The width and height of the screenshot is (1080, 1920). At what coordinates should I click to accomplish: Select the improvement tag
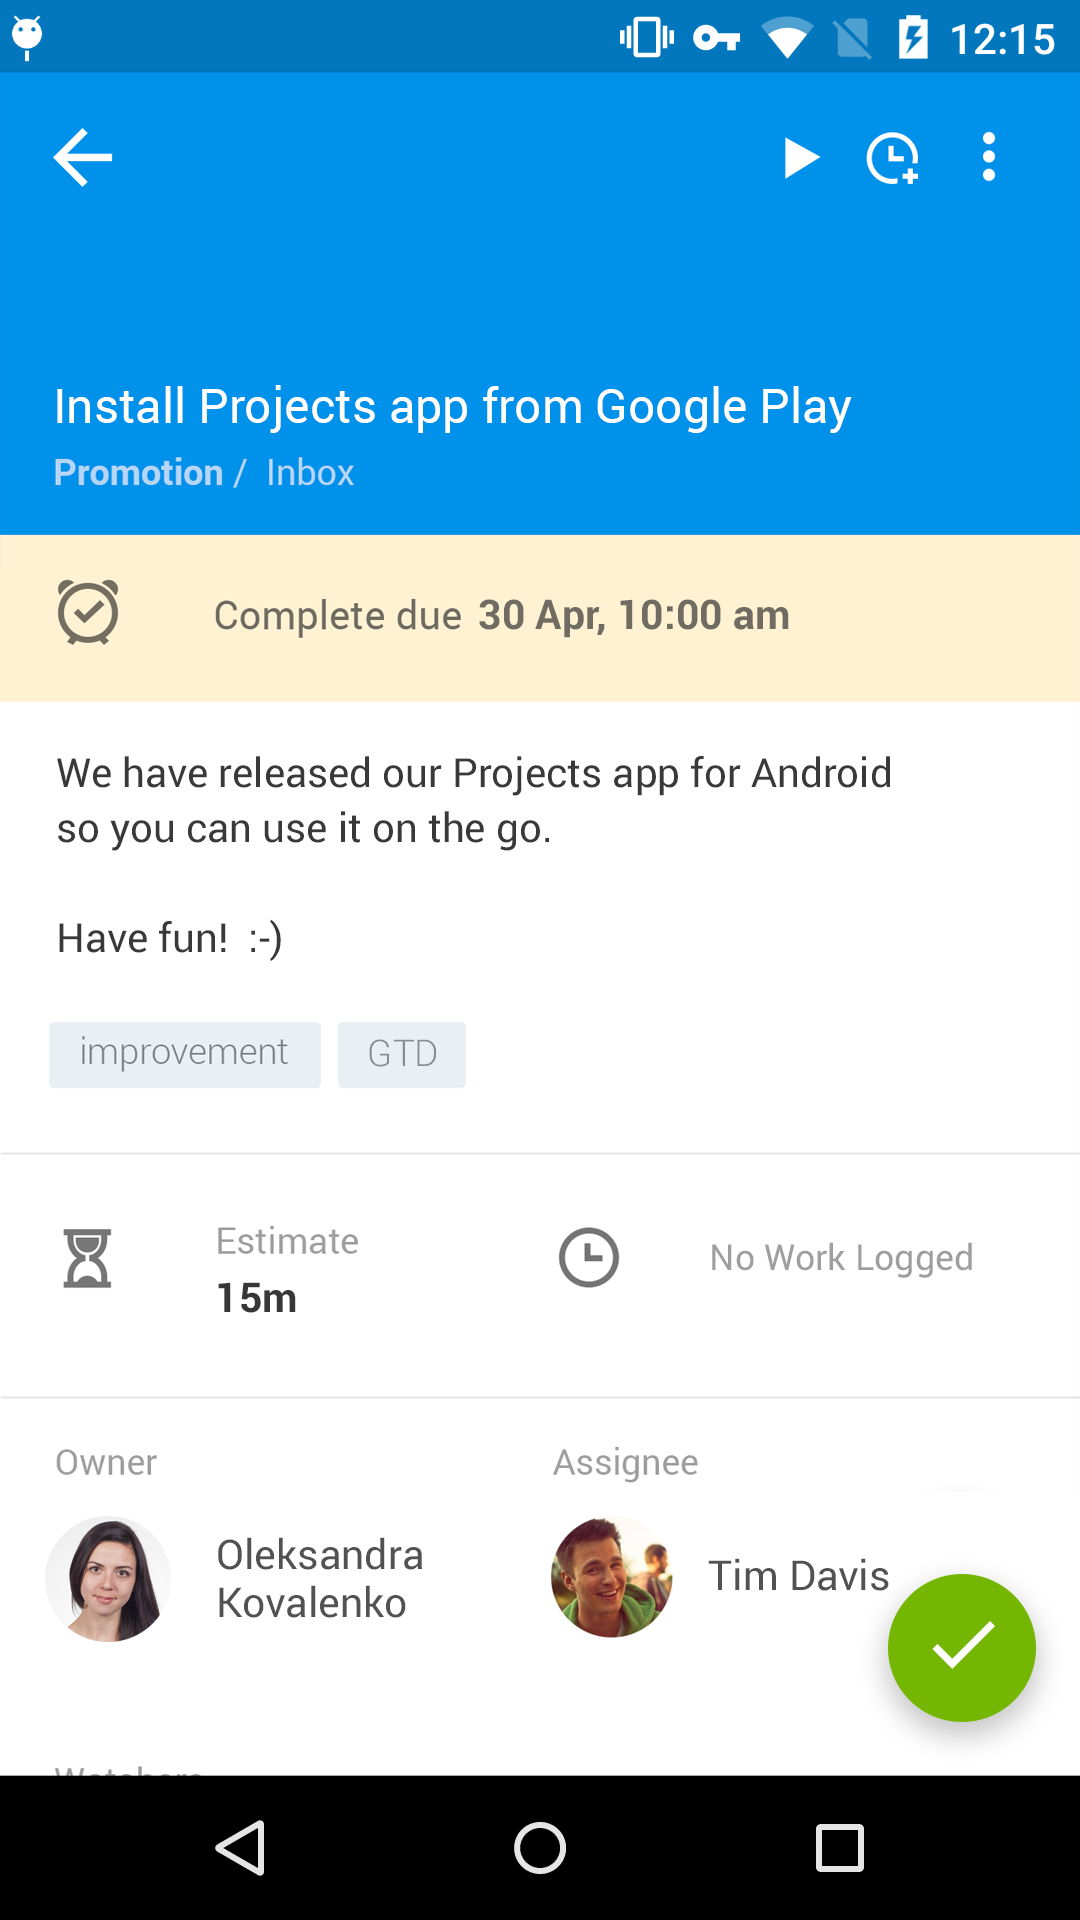tap(185, 1054)
